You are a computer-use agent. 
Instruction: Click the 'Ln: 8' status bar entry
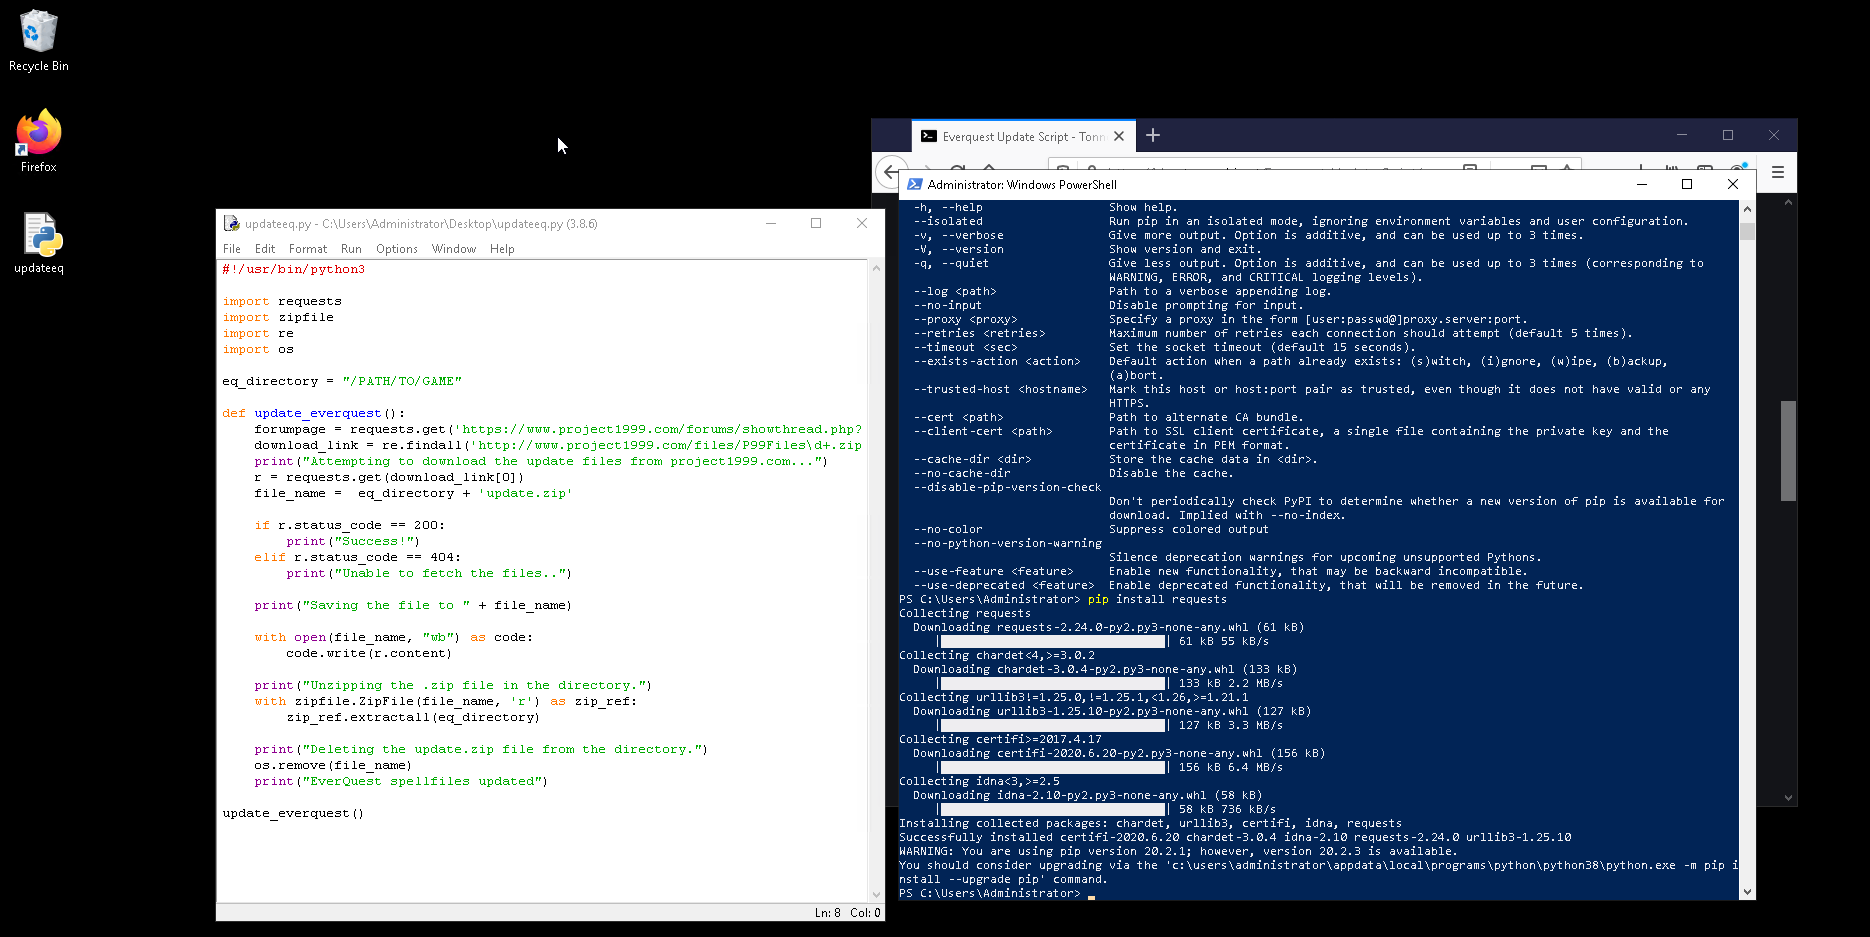[x=827, y=913]
